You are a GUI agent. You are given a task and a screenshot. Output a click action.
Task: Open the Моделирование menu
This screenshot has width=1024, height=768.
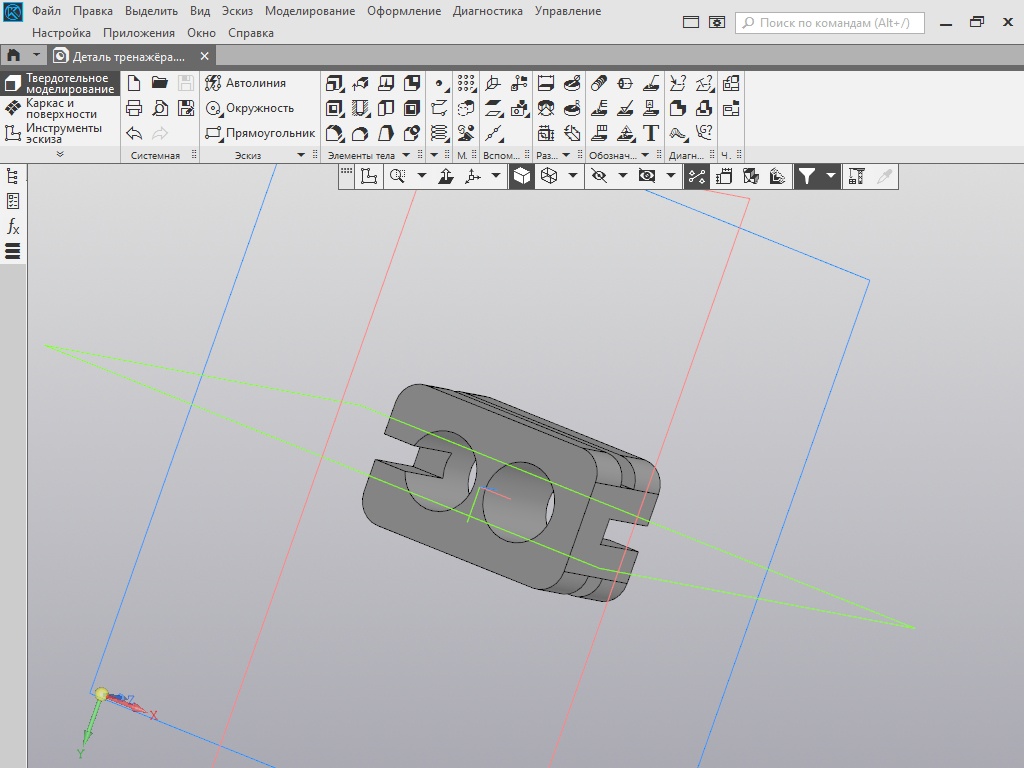point(309,11)
